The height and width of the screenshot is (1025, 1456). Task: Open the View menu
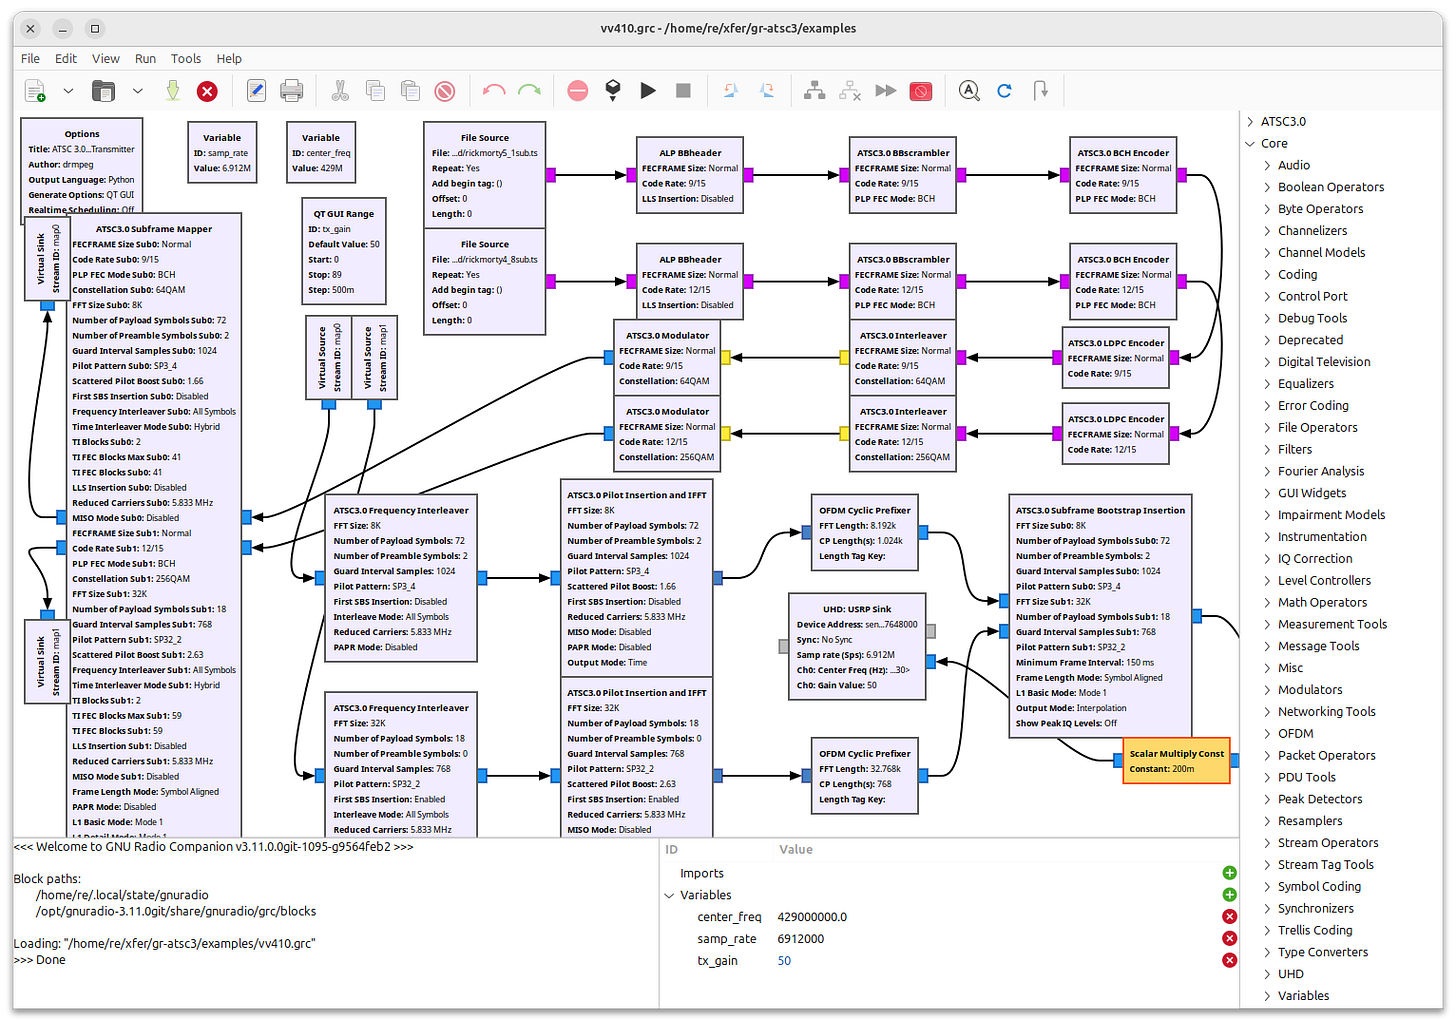(x=106, y=58)
